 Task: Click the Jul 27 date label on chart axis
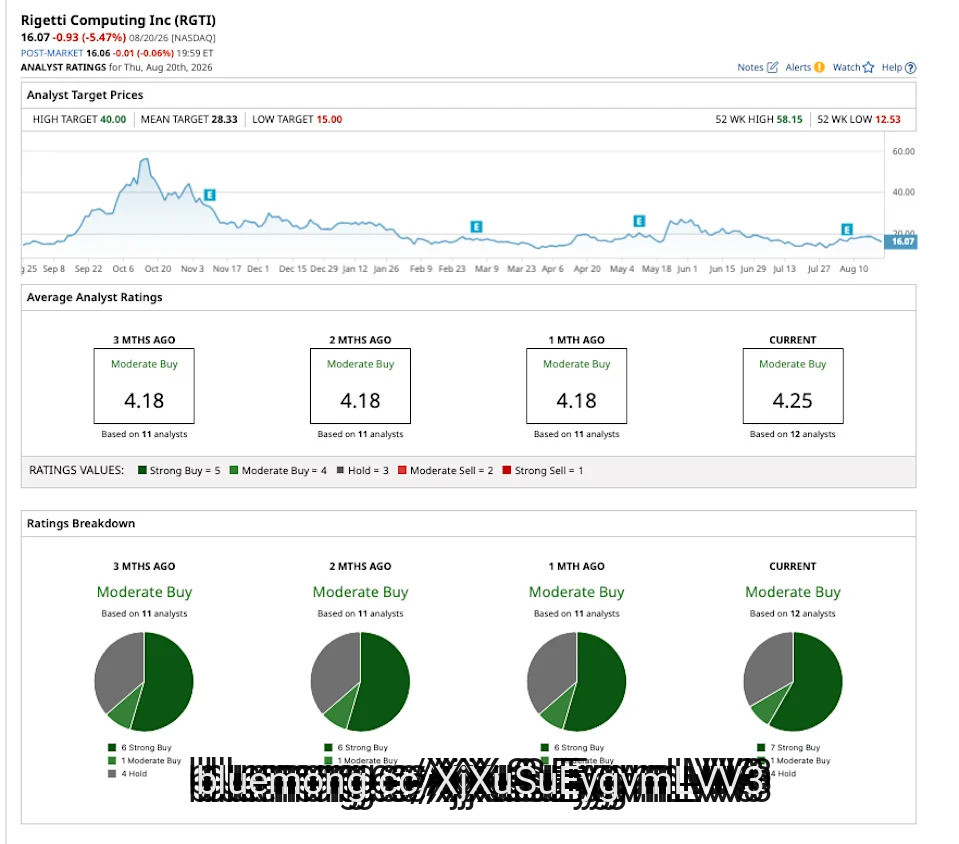[x=819, y=268]
